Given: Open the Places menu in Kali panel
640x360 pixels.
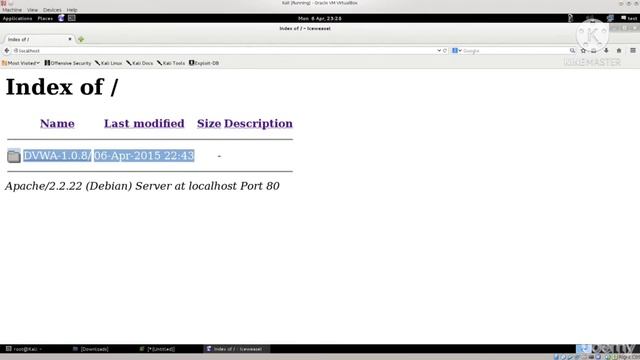Looking at the screenshot, I should pos(45,18).
